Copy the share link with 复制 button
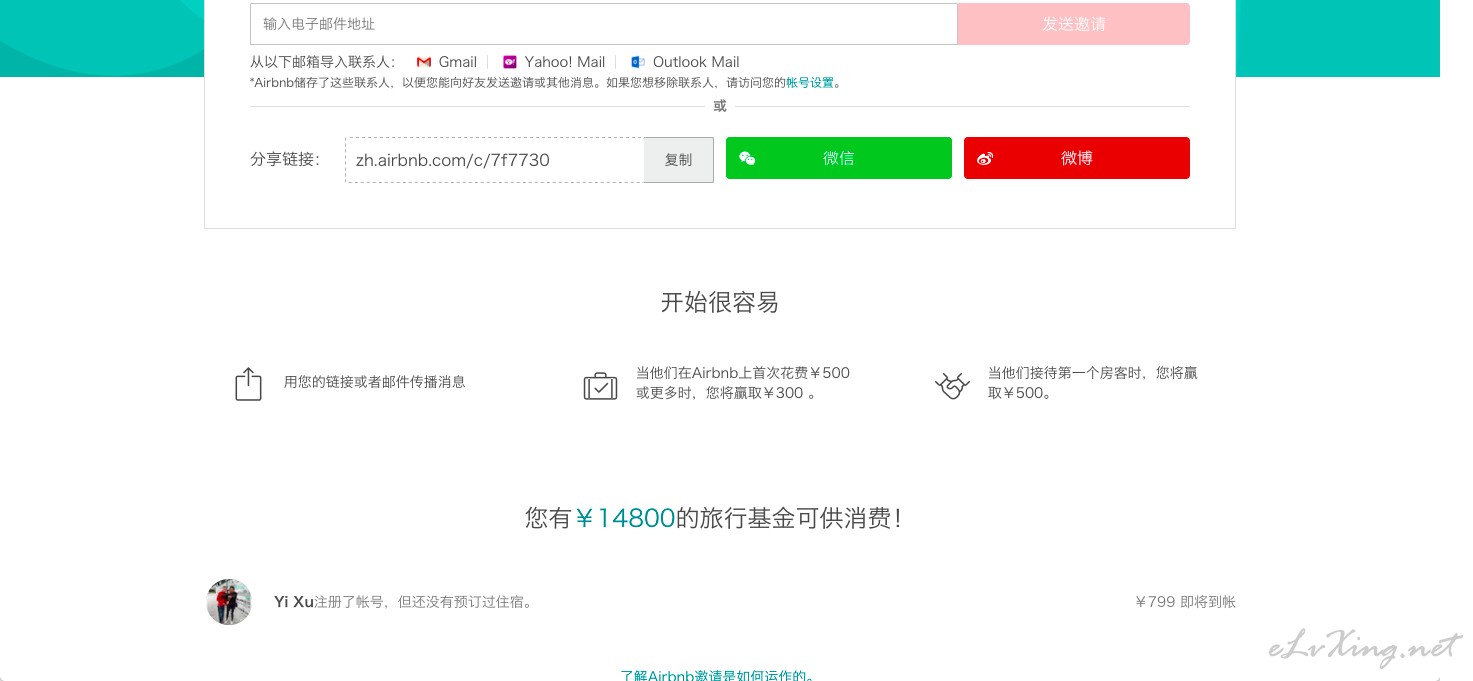Screen dimensions: 1473x681 679,160
